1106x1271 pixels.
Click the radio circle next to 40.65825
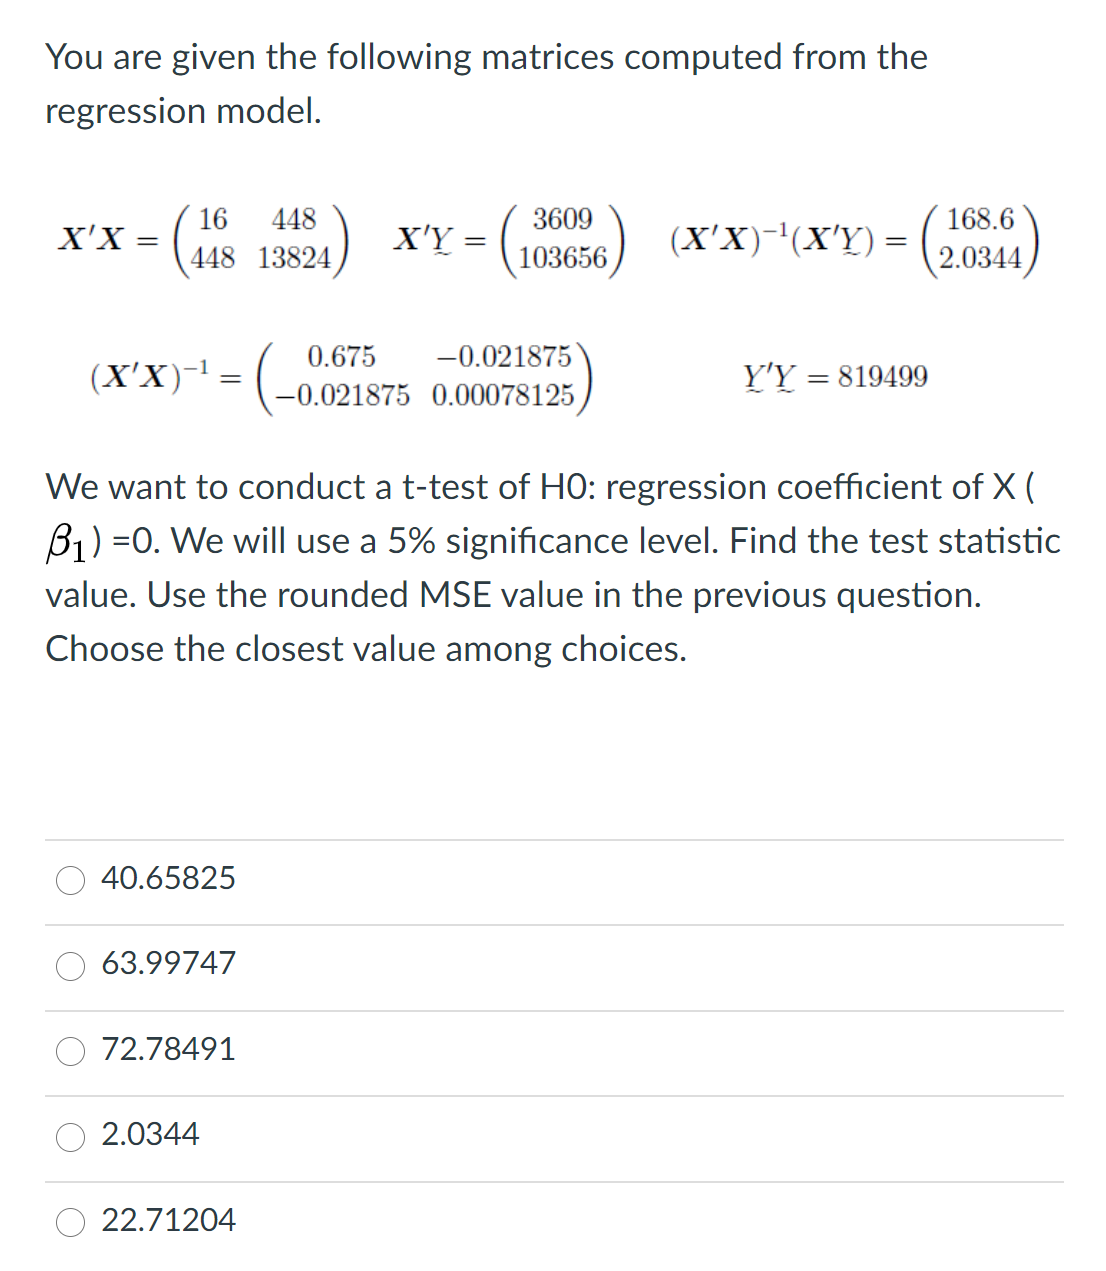click(x=70, y=881)
